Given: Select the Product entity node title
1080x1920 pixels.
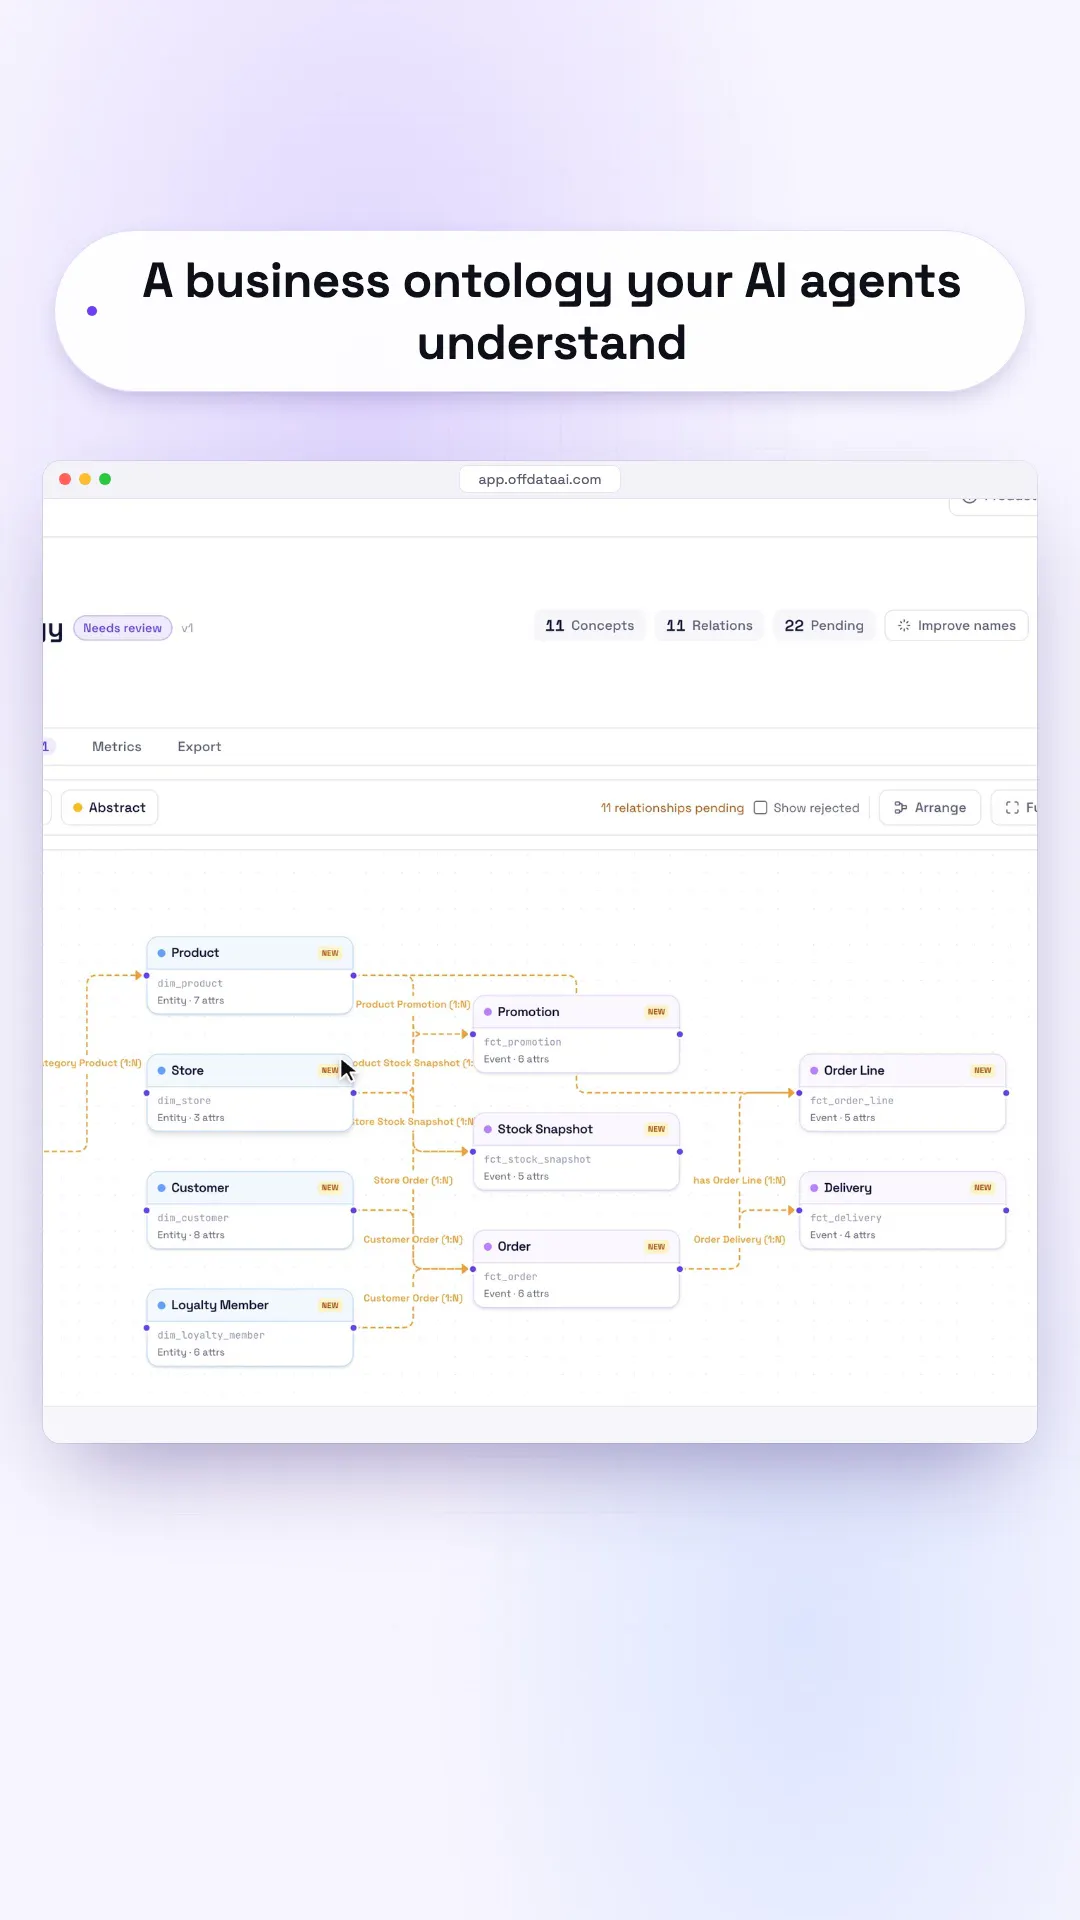Looking at the screenshot, I should 195,953.
